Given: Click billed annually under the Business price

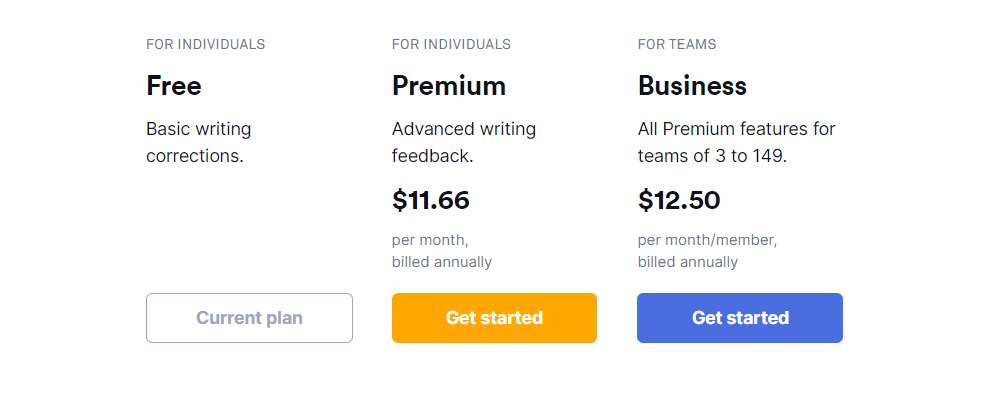Looking at the screenshot, I should [688, 262].
